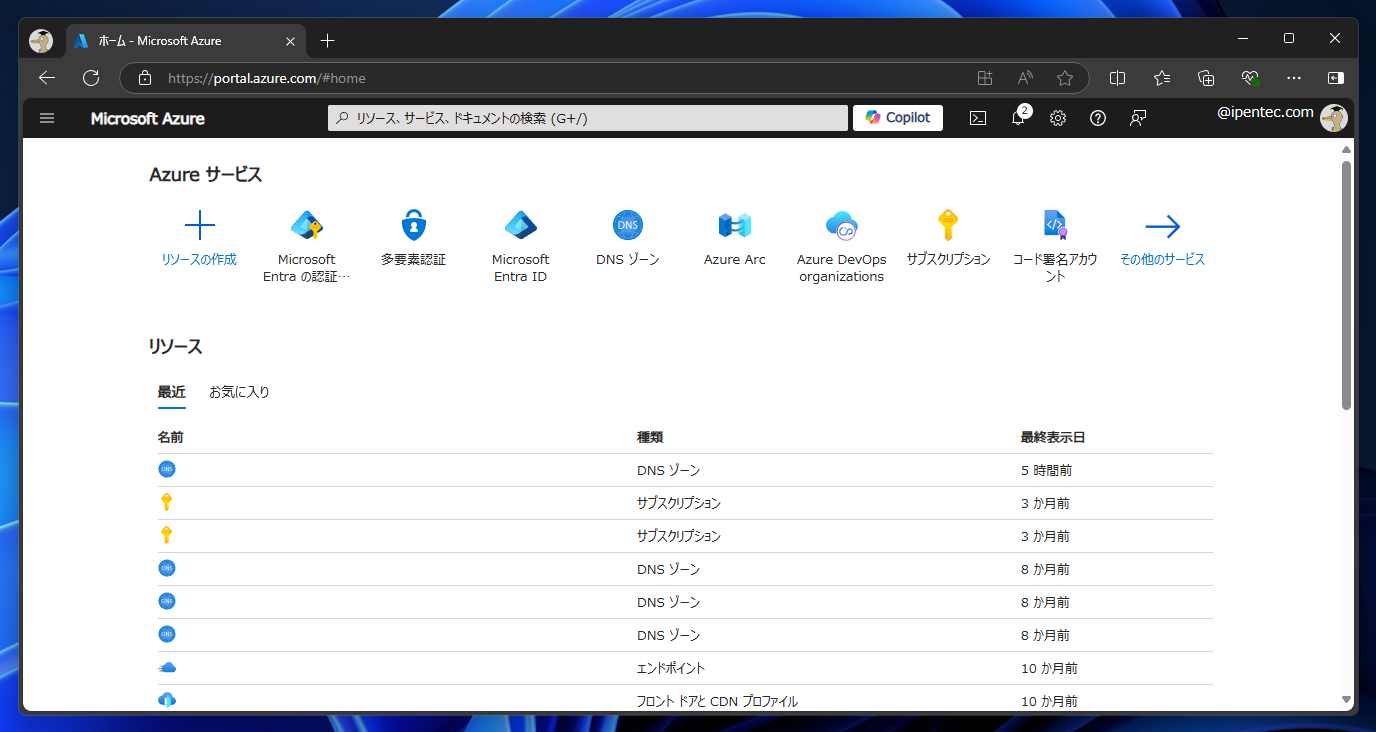This screenshot has width=1376, height=732.
Task: Open the Edge settings ellipsis menu
Action: coord(1293,77)
